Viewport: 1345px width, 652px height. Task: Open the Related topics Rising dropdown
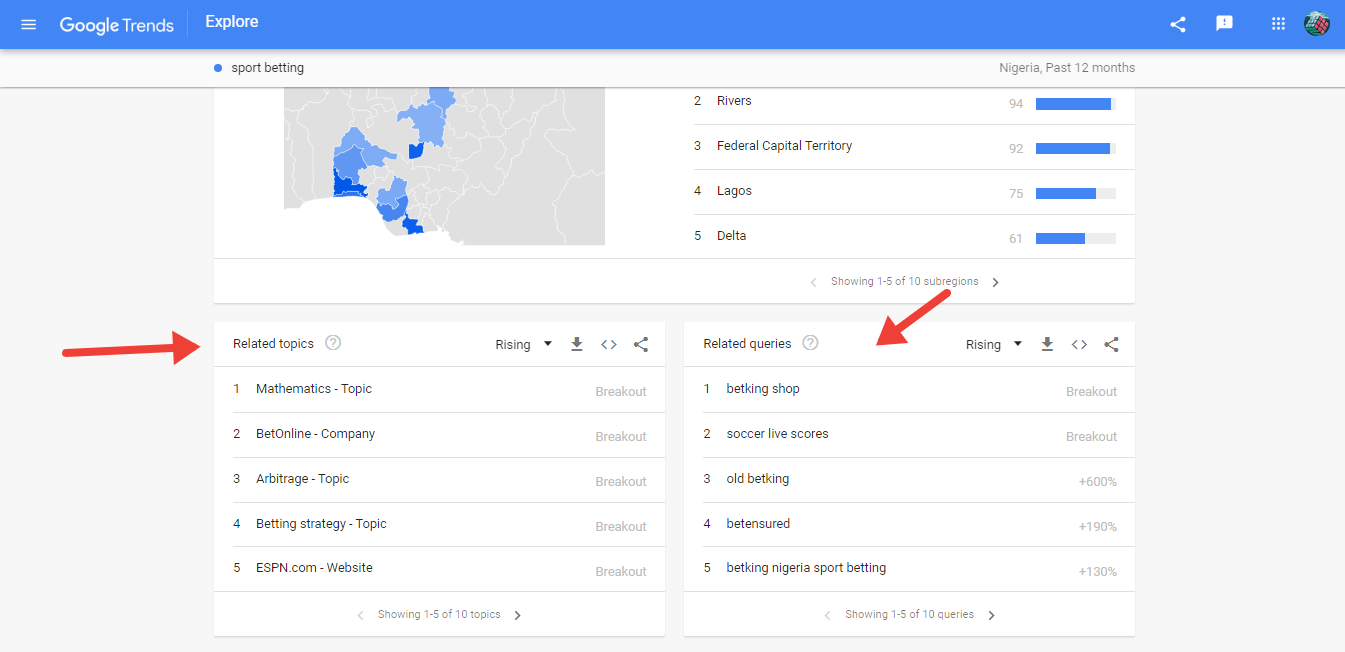tap(524, 344)
